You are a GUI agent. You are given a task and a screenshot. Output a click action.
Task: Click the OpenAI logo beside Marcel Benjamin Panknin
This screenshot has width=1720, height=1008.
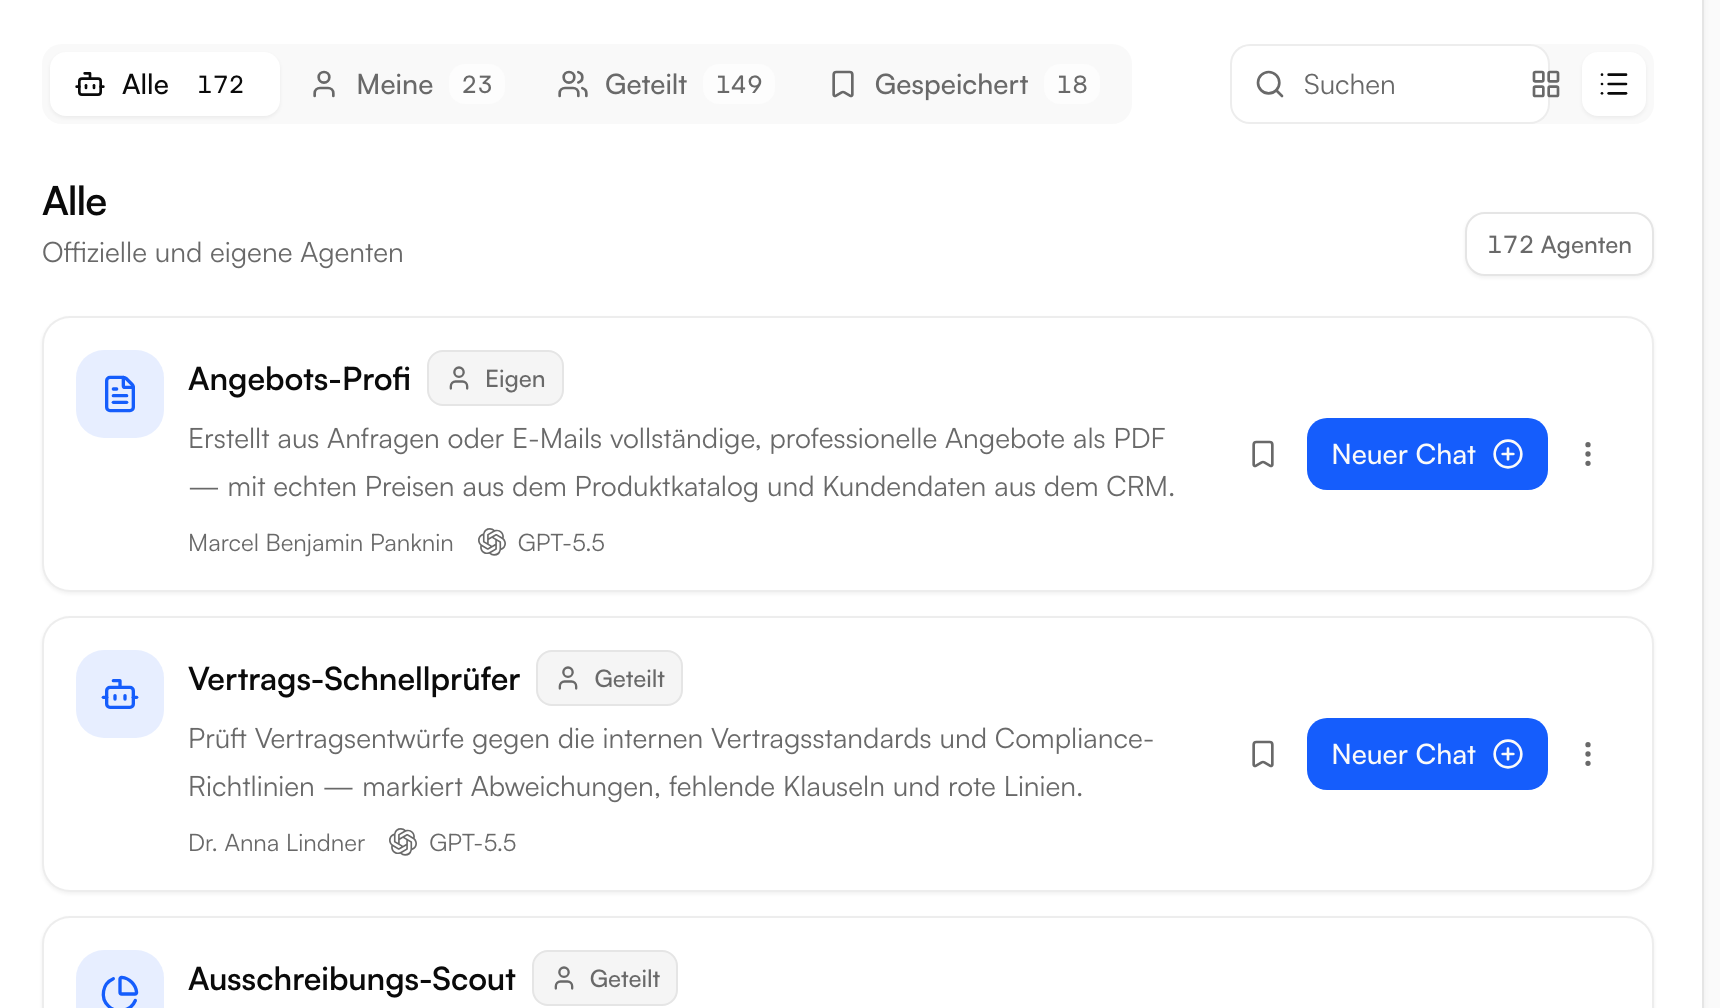492,542
